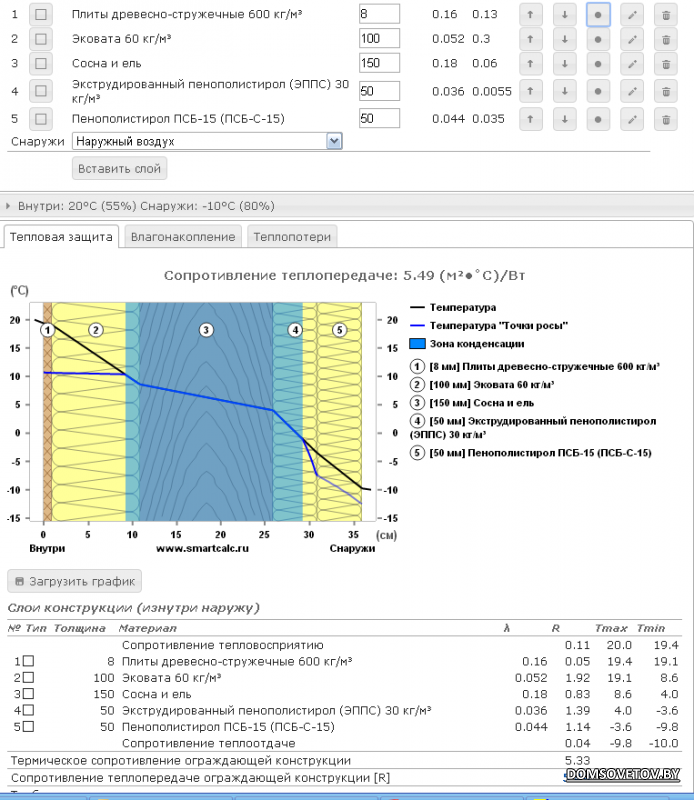Image resolution: width=694 pixels, height=800 pixels.
Task: Click Загрузить график button
Action: coord(75,582)
